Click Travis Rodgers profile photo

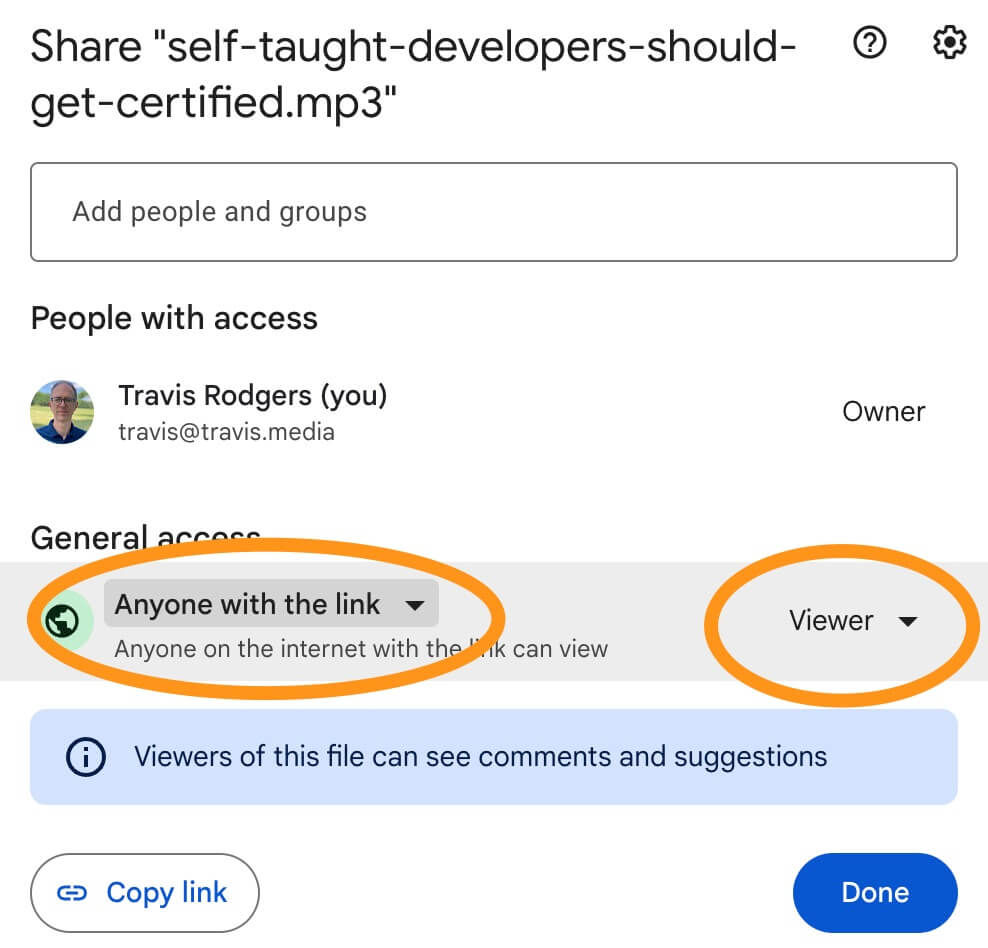pyautogui.click(x=62, y=412)
